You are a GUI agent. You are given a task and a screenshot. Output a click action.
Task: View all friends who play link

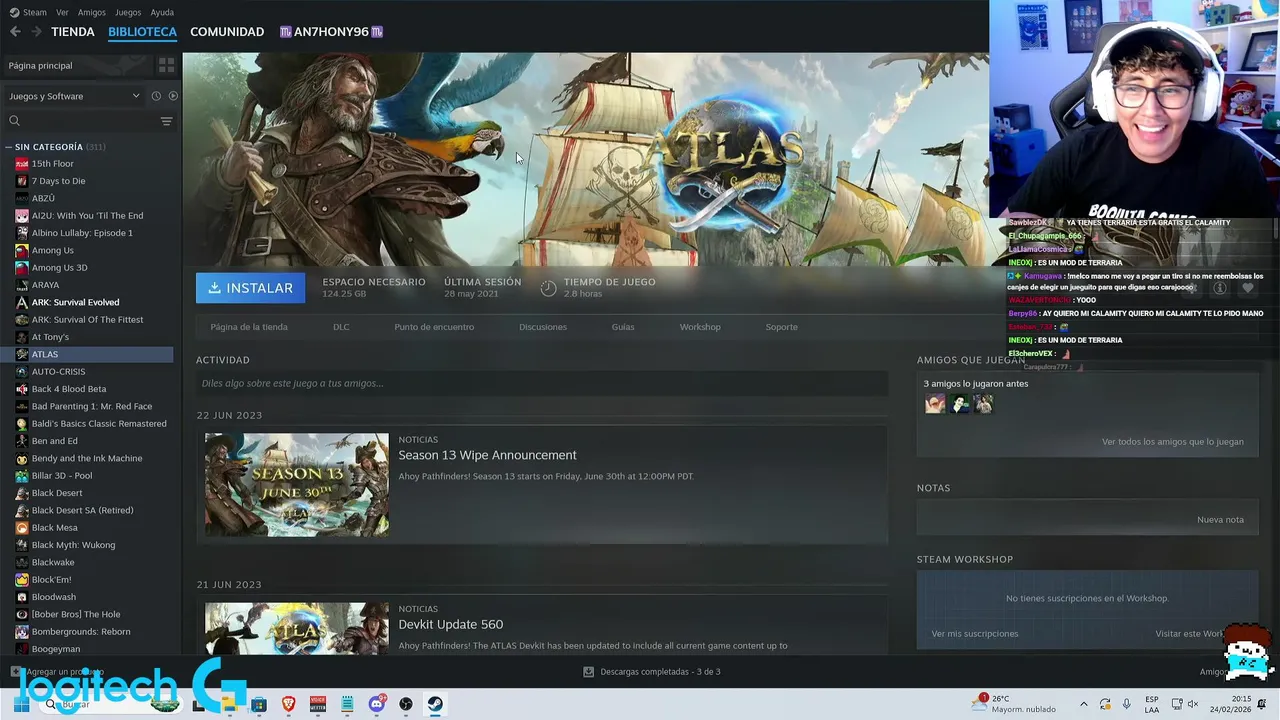point(1173,442)
